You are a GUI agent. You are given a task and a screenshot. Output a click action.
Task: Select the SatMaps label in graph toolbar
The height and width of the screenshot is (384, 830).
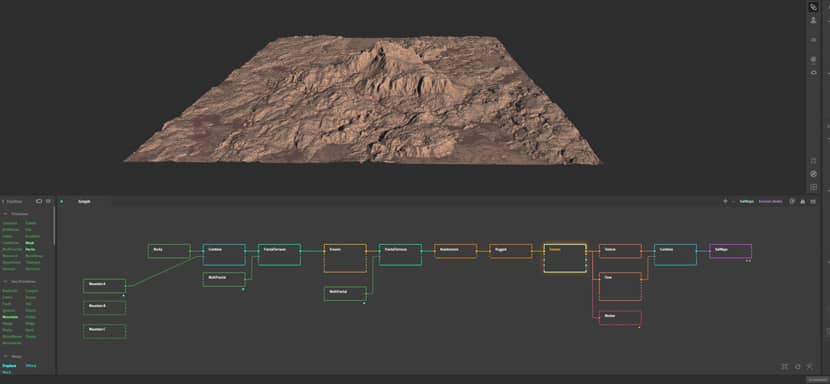746,201
